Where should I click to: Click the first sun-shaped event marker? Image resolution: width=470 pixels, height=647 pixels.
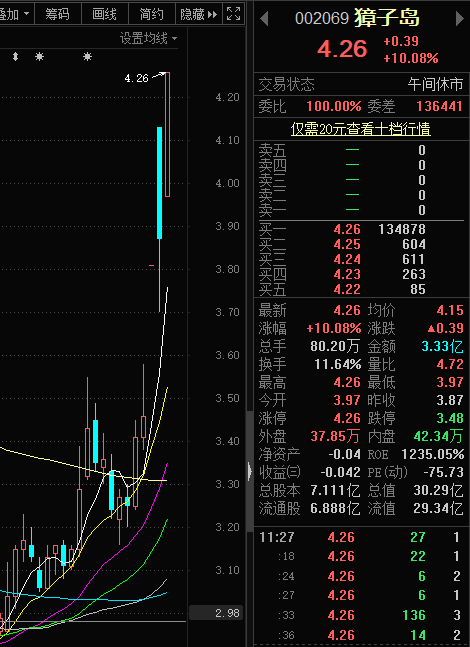click(39, 57)
